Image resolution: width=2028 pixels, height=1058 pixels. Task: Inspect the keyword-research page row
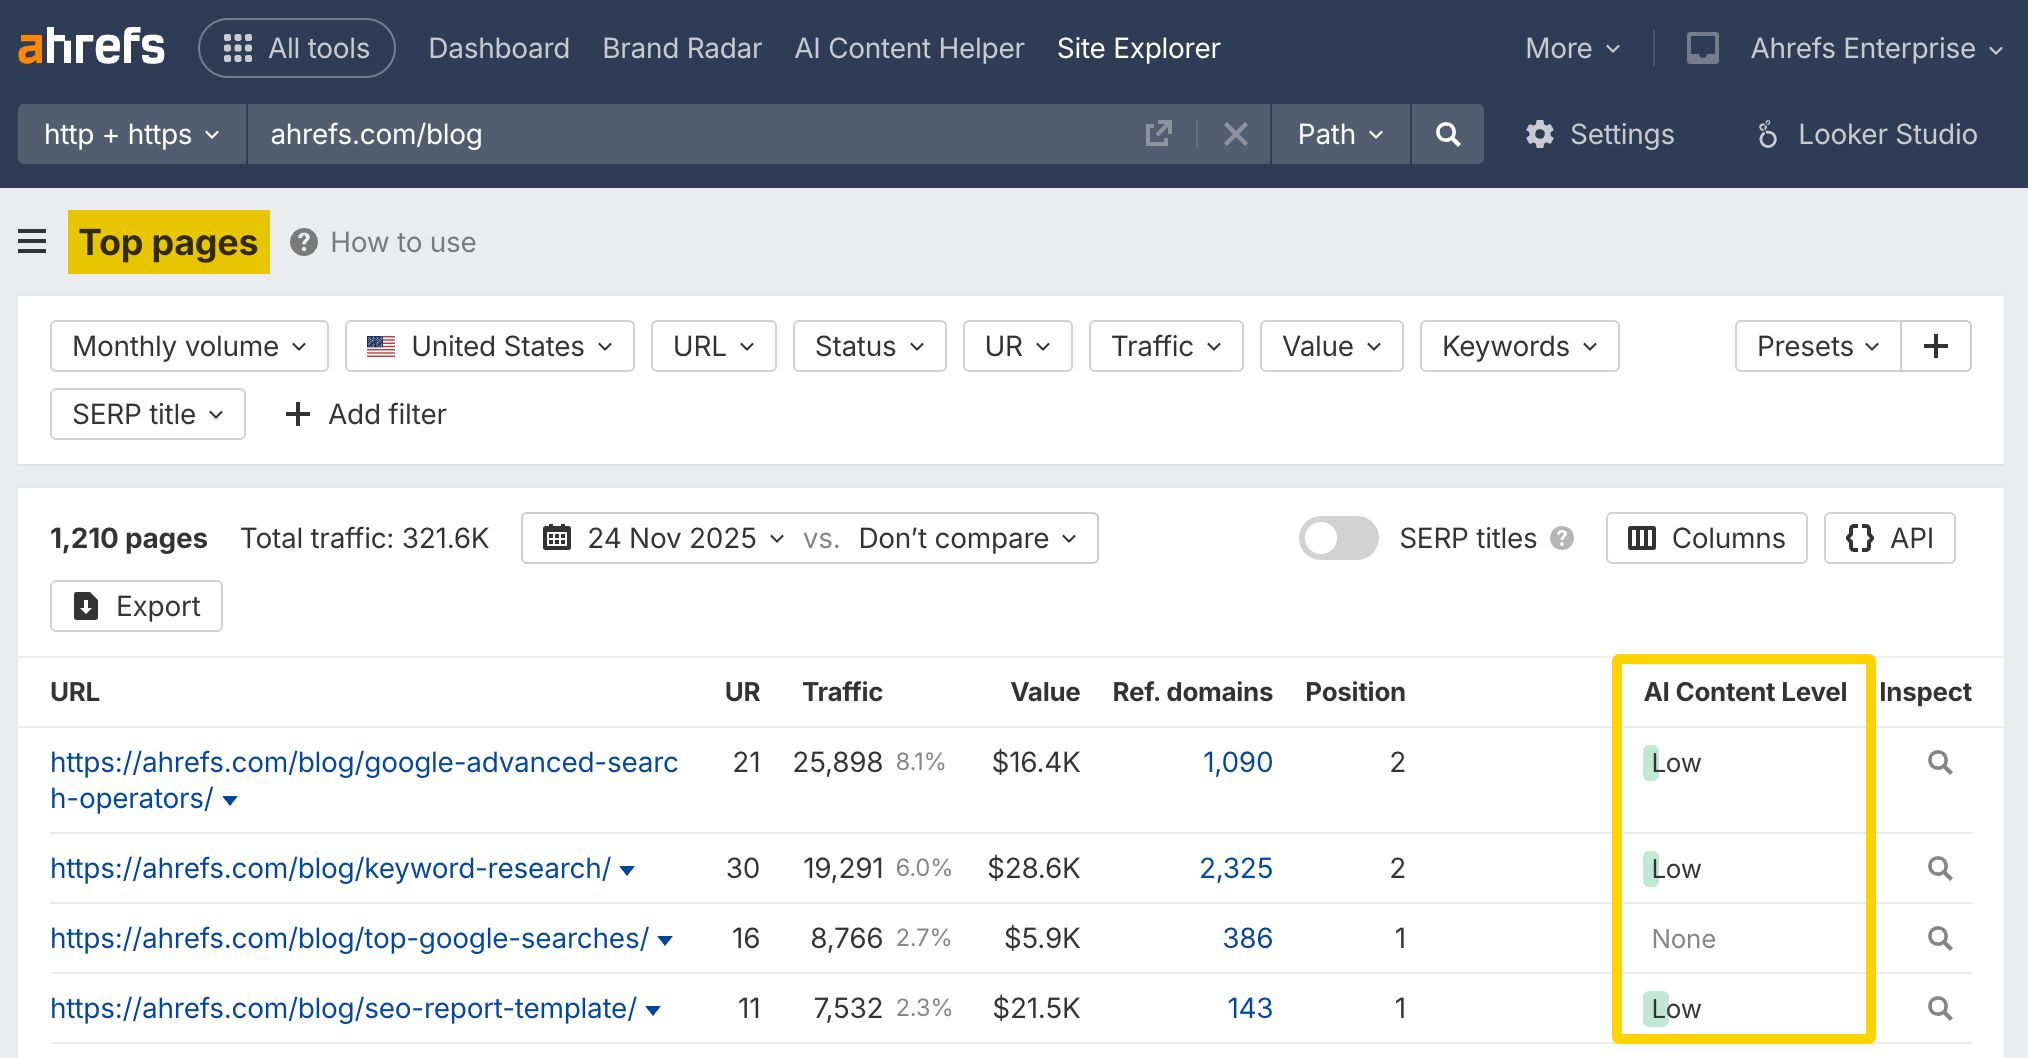pos(1939,868)
